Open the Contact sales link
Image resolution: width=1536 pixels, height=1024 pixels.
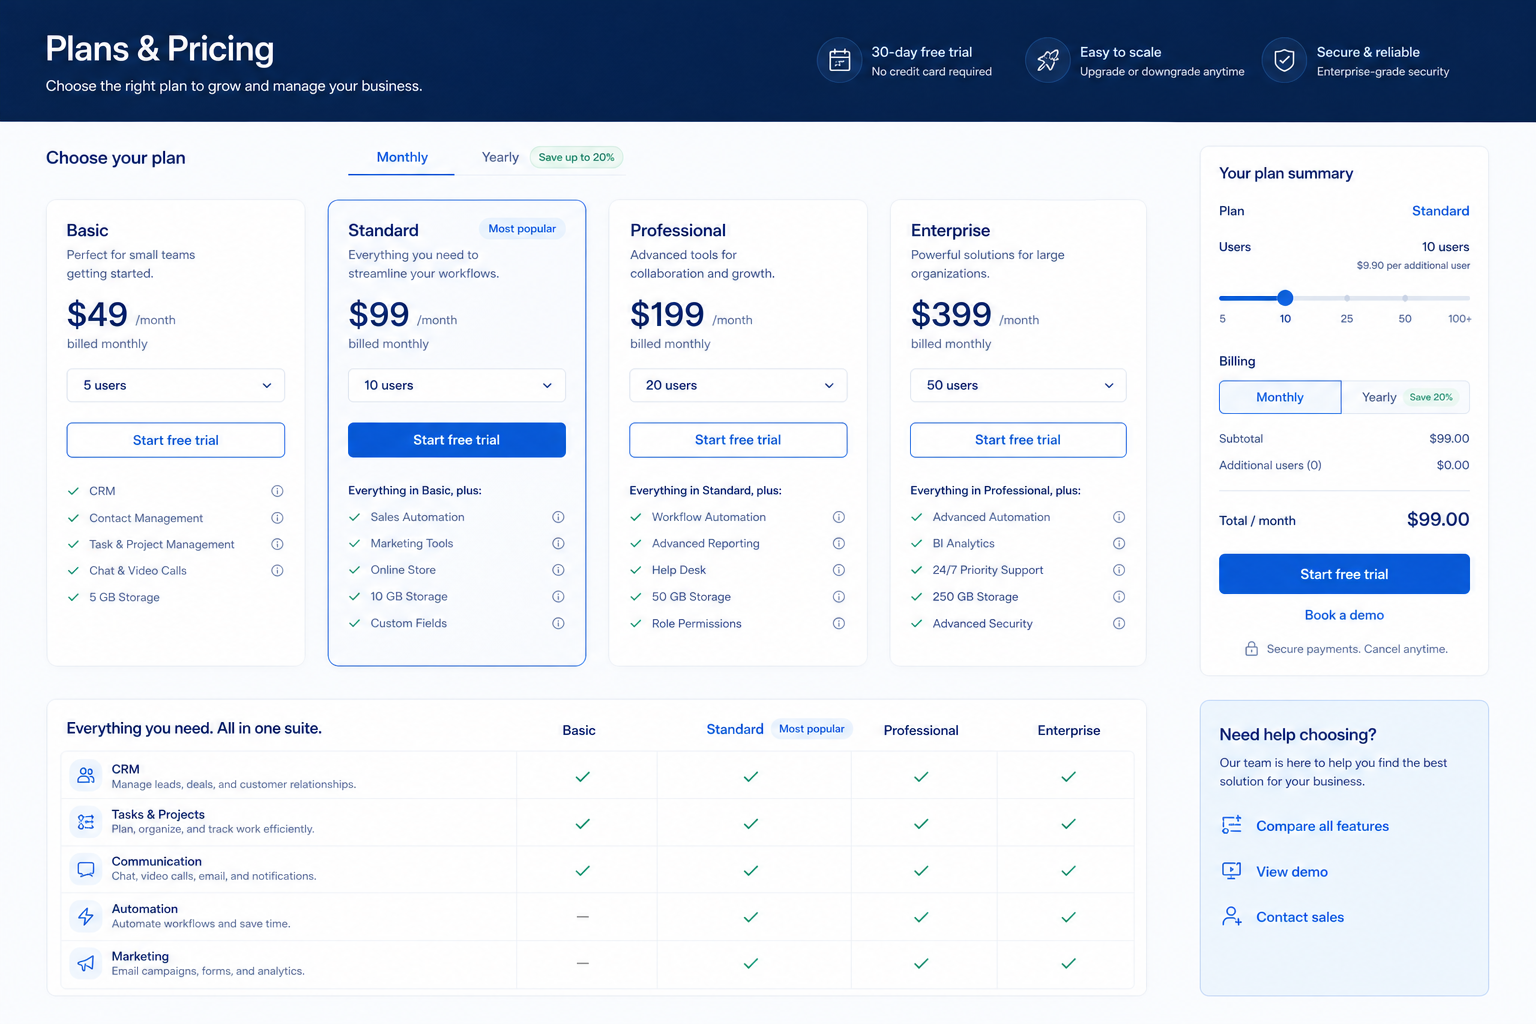tap(1300, 917)
